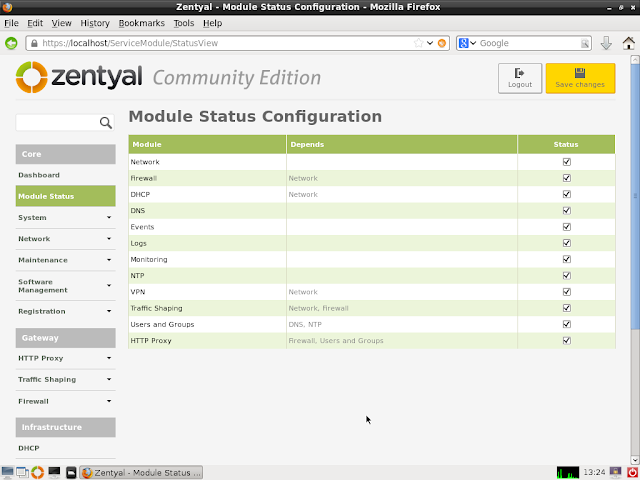Toggle the NTP module checkbox
This screenshot has height=480, width=640.
tap(567, 276)
